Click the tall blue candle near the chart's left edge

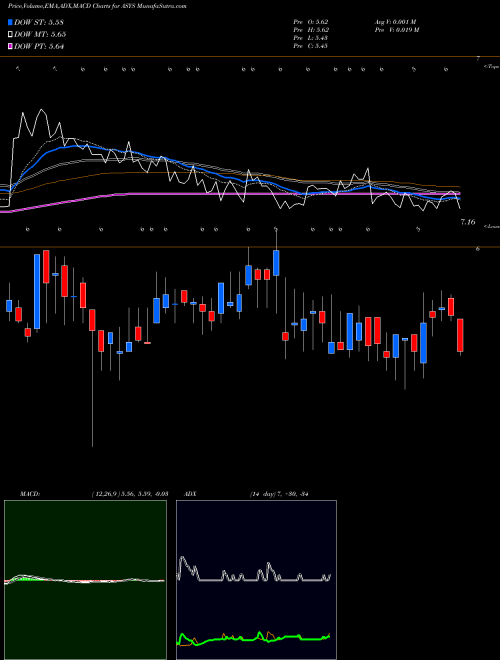pos(37,291)
